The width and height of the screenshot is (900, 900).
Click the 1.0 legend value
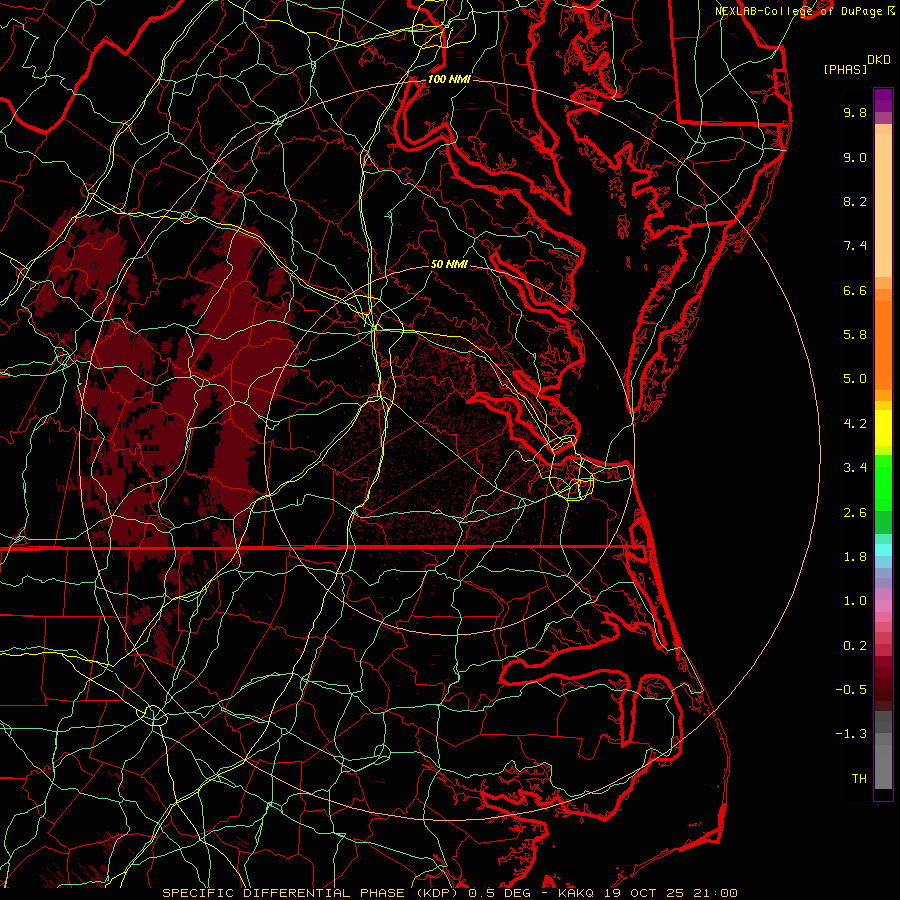coord(855,601)
